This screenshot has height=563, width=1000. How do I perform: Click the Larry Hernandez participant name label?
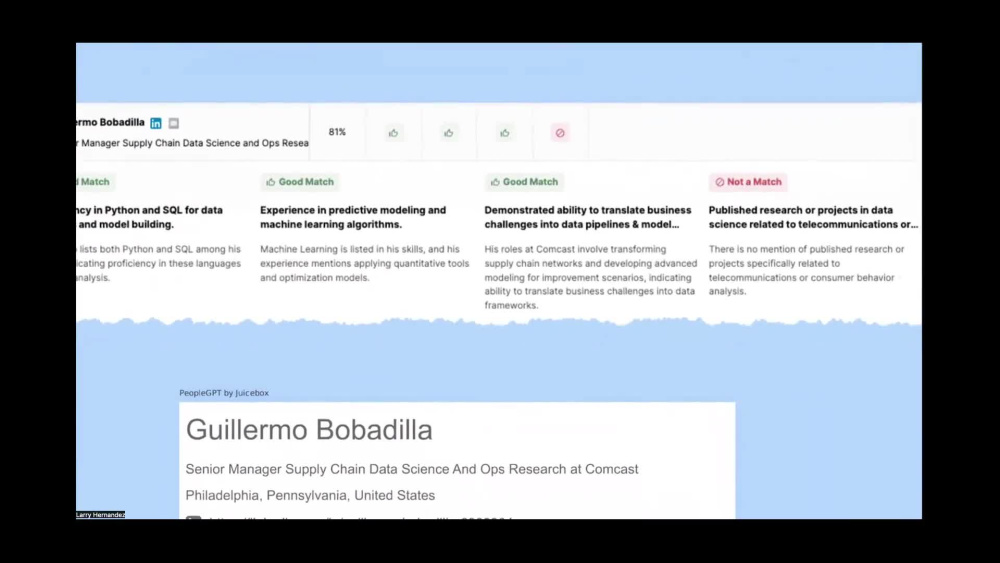point(101,515)
